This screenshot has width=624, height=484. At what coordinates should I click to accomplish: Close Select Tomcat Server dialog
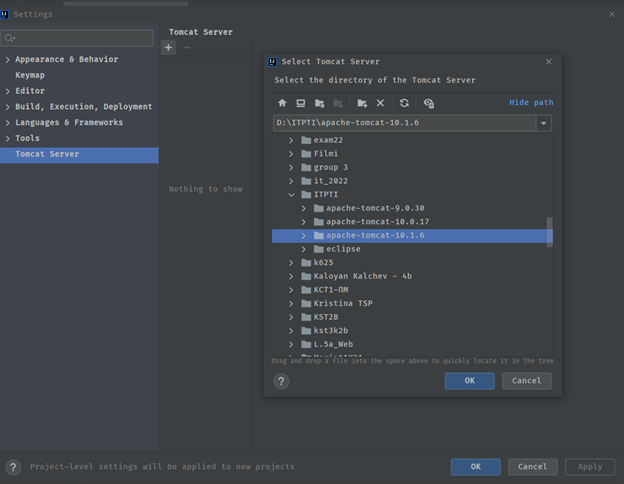coord(549,62)
